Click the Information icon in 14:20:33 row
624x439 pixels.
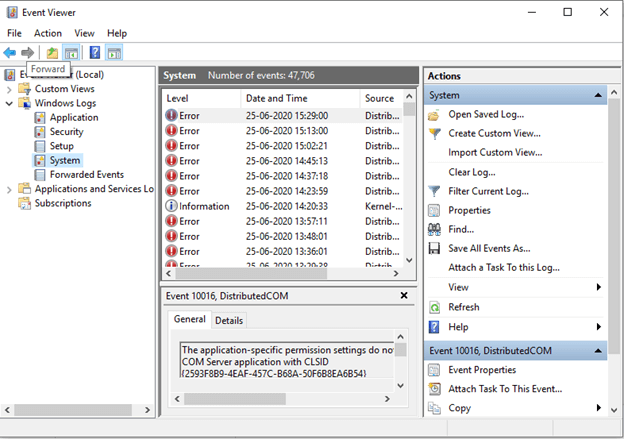point(171,206)
